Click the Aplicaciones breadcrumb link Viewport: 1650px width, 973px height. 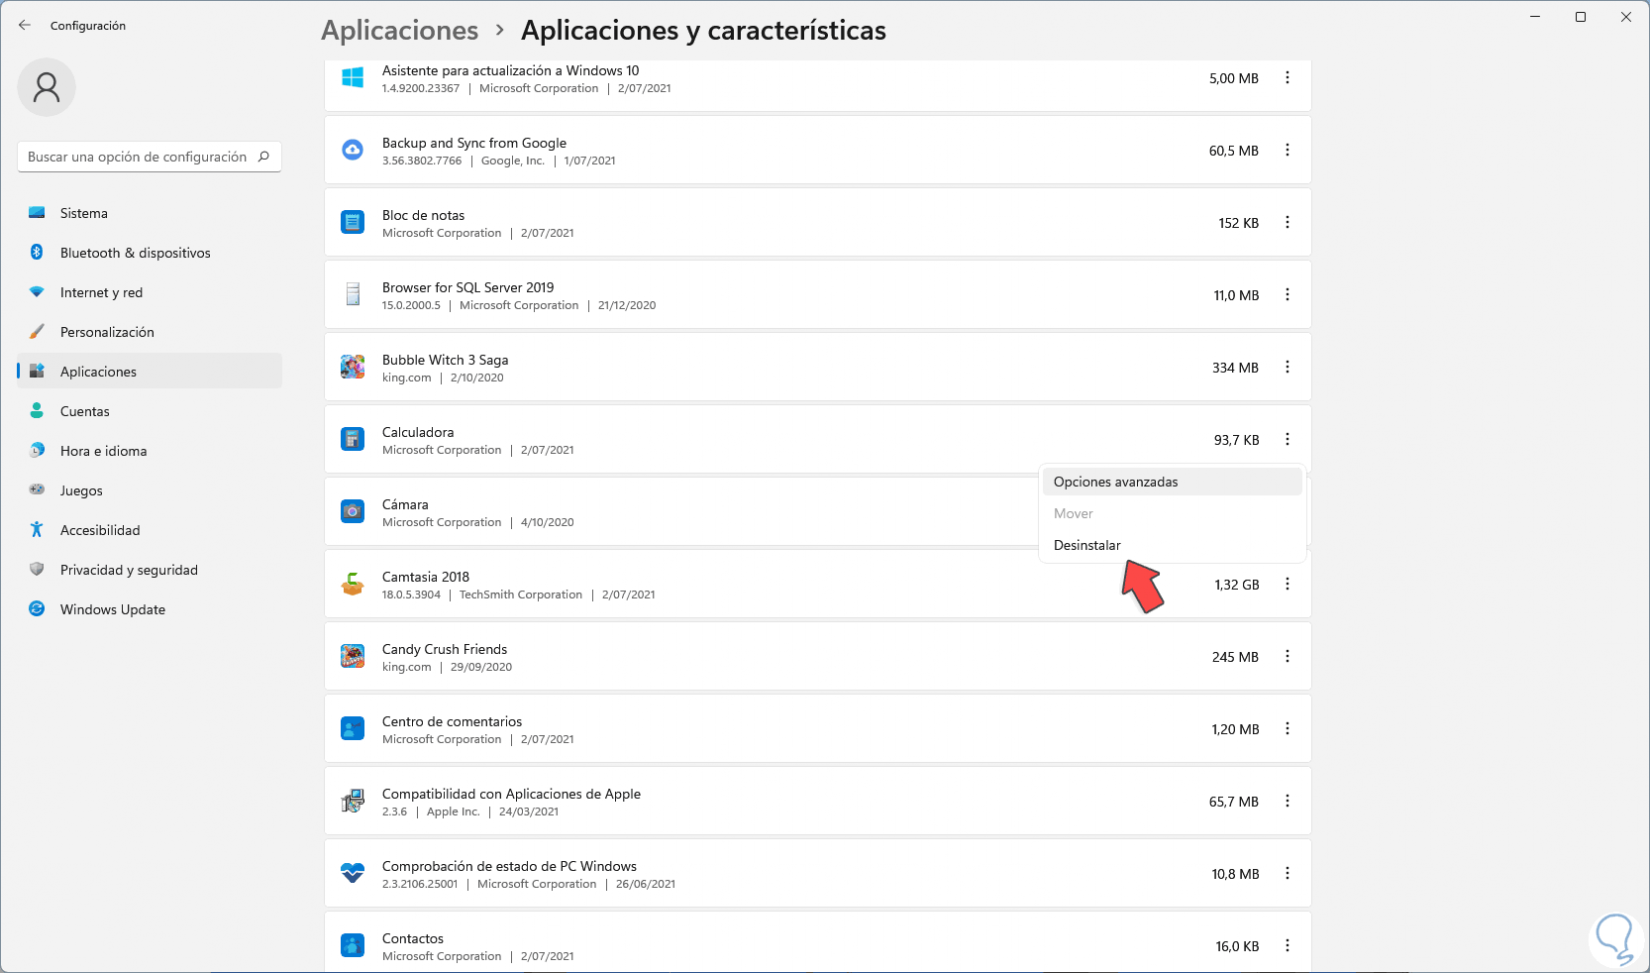click(x=400, y=30)
